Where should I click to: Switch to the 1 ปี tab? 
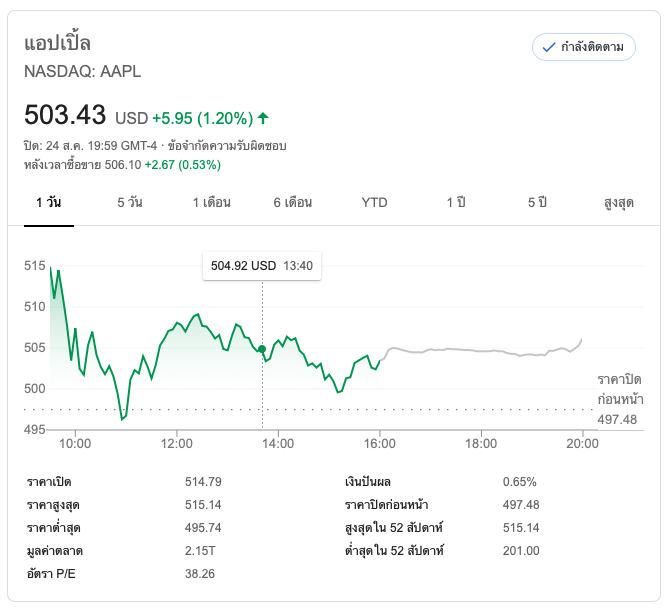pyautogui.click(x=456, y=202)
